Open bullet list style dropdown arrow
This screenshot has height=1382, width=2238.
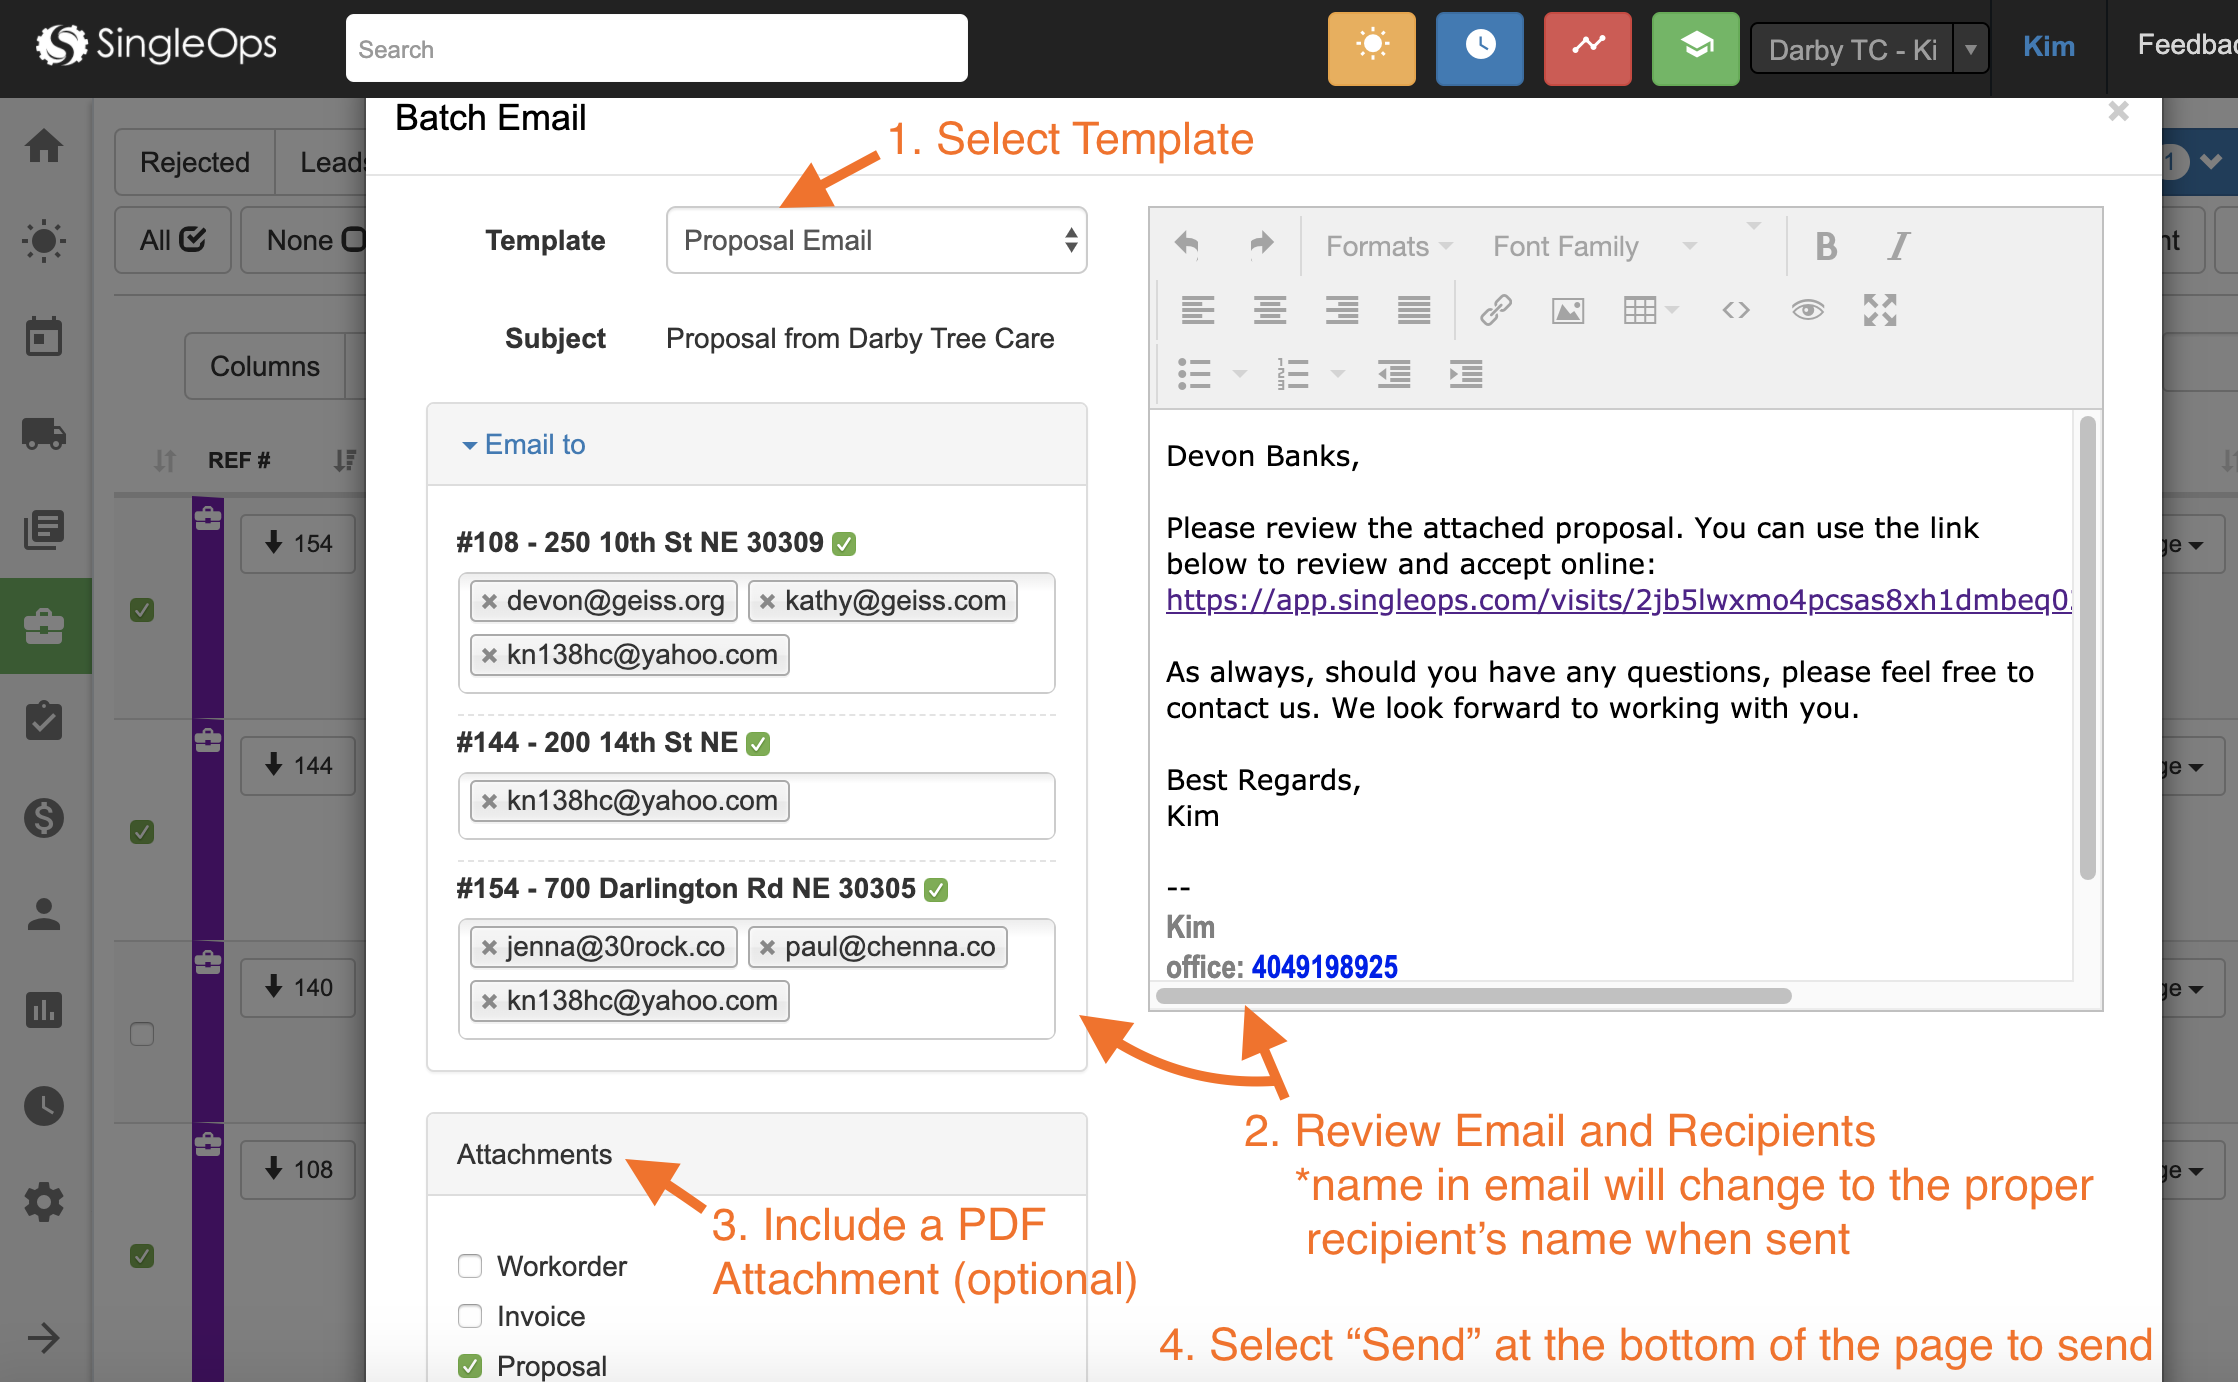[x=1240, y=374]
